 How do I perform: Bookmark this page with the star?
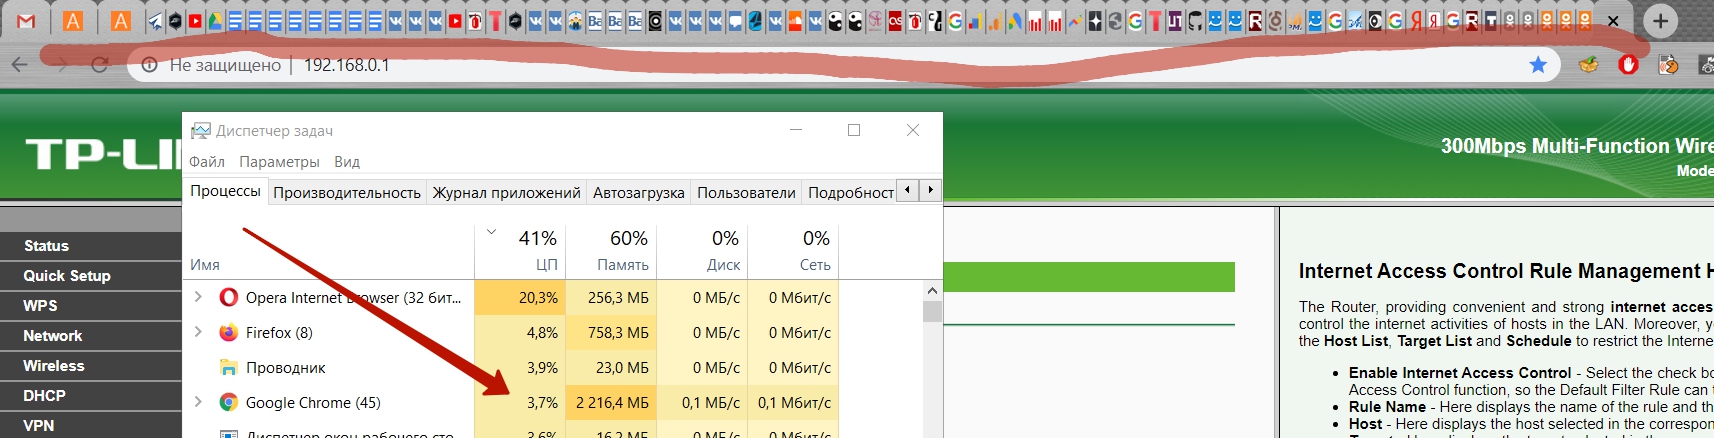[x=1538, y=65]
